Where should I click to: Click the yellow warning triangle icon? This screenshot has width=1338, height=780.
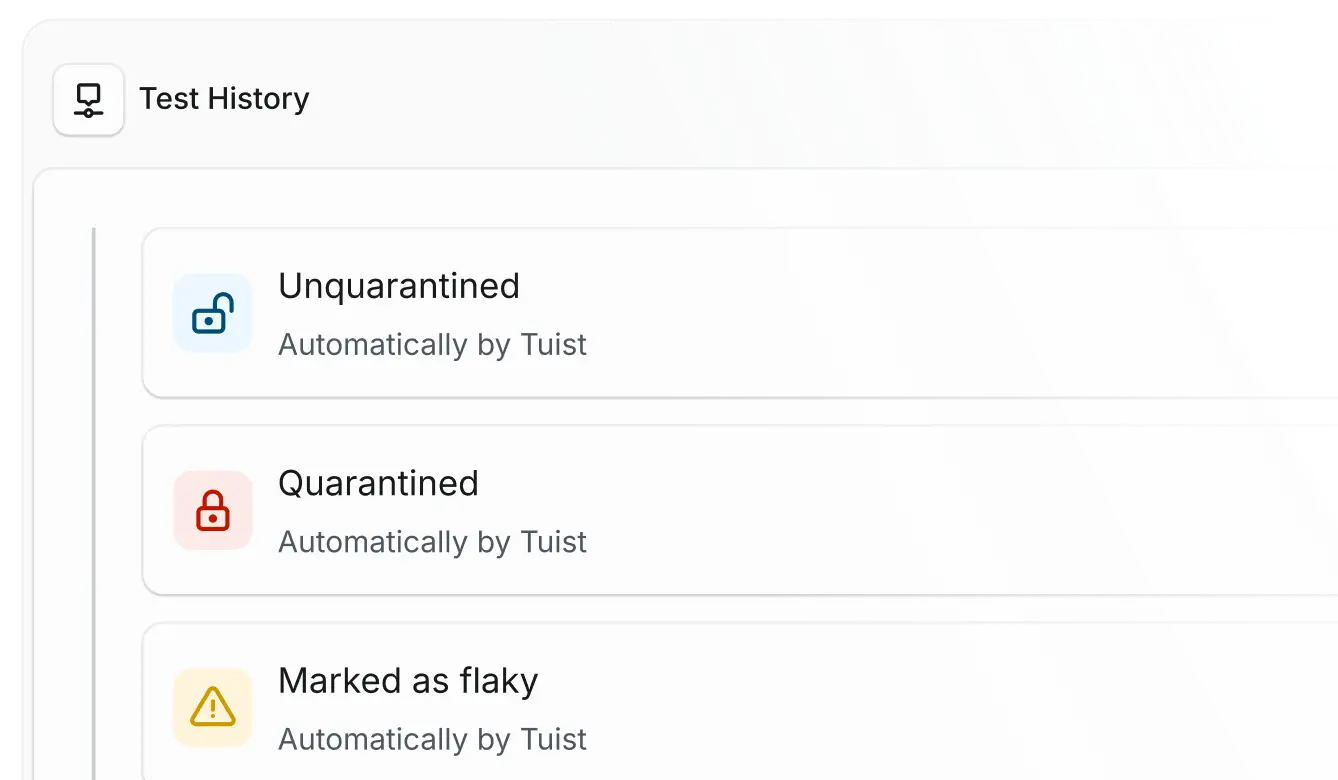coord(213,707)
